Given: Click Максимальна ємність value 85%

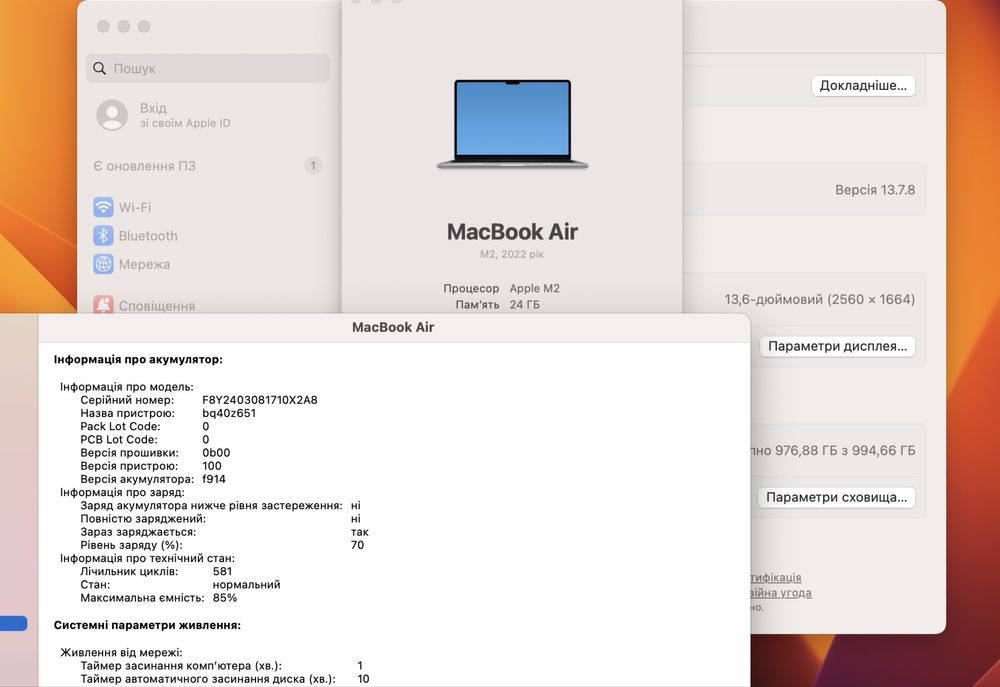Looking at the screenshot, I should click(224, 598).
